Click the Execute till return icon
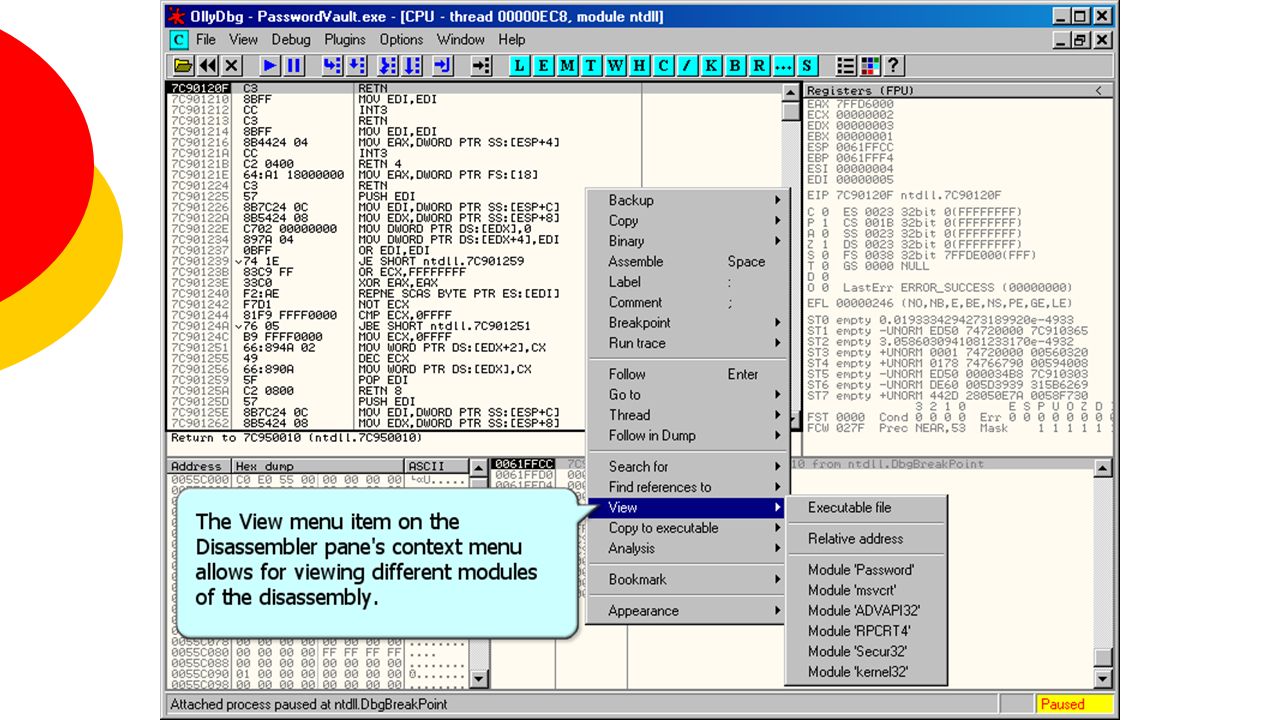This screenshot has height=720, width=1280. pos(444,66)
